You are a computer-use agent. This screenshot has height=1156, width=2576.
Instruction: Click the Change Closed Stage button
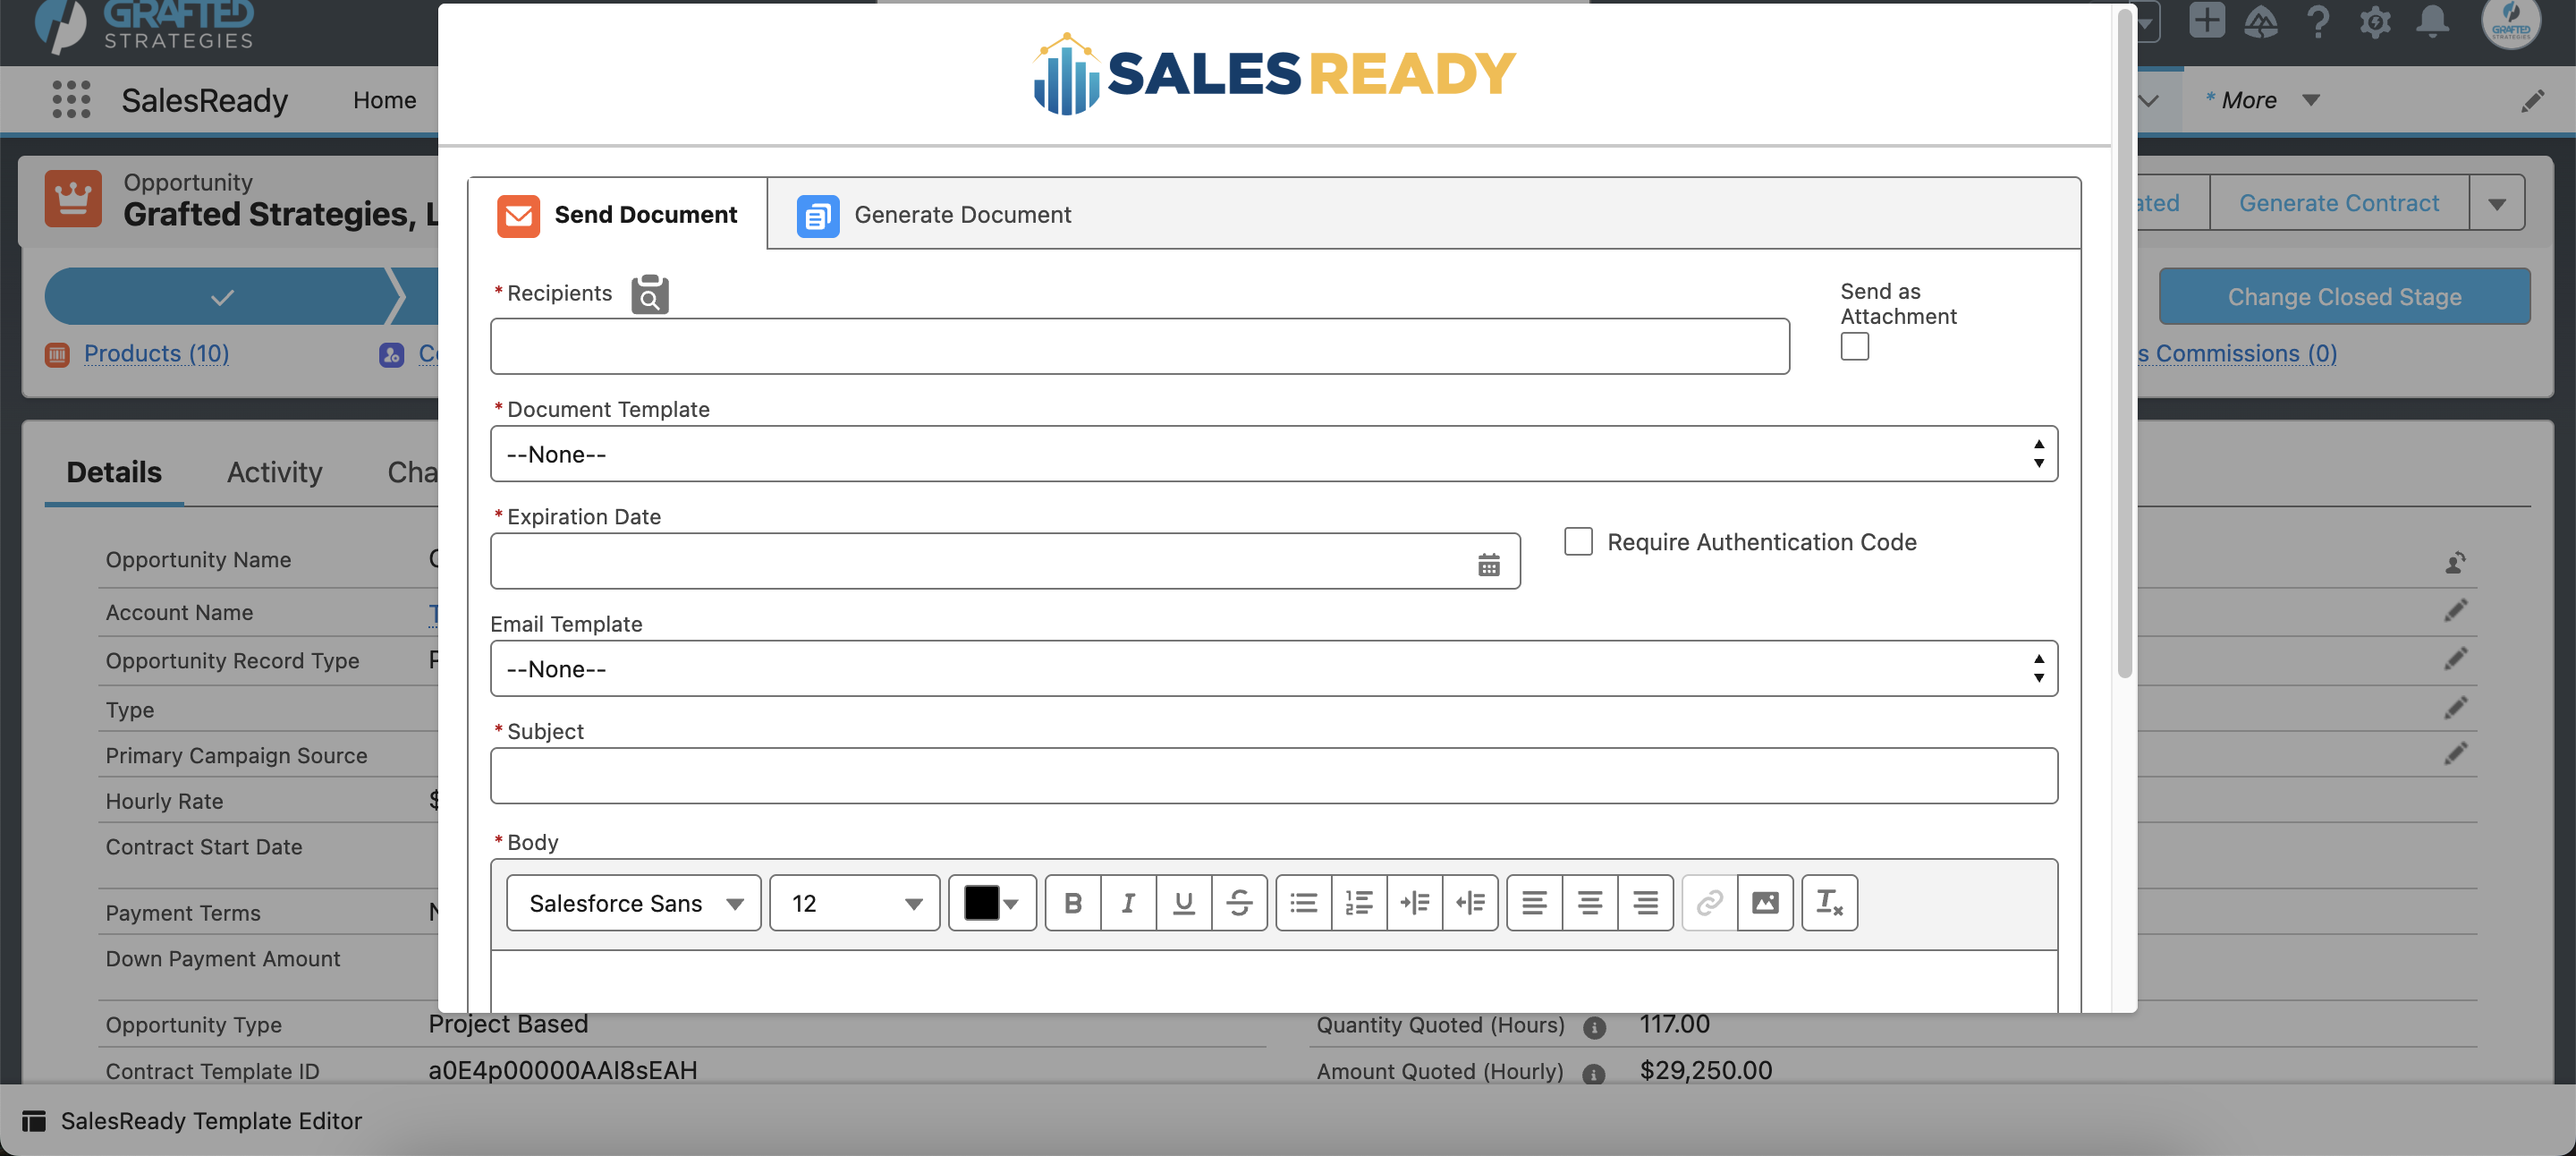(x=2343, y=296)
